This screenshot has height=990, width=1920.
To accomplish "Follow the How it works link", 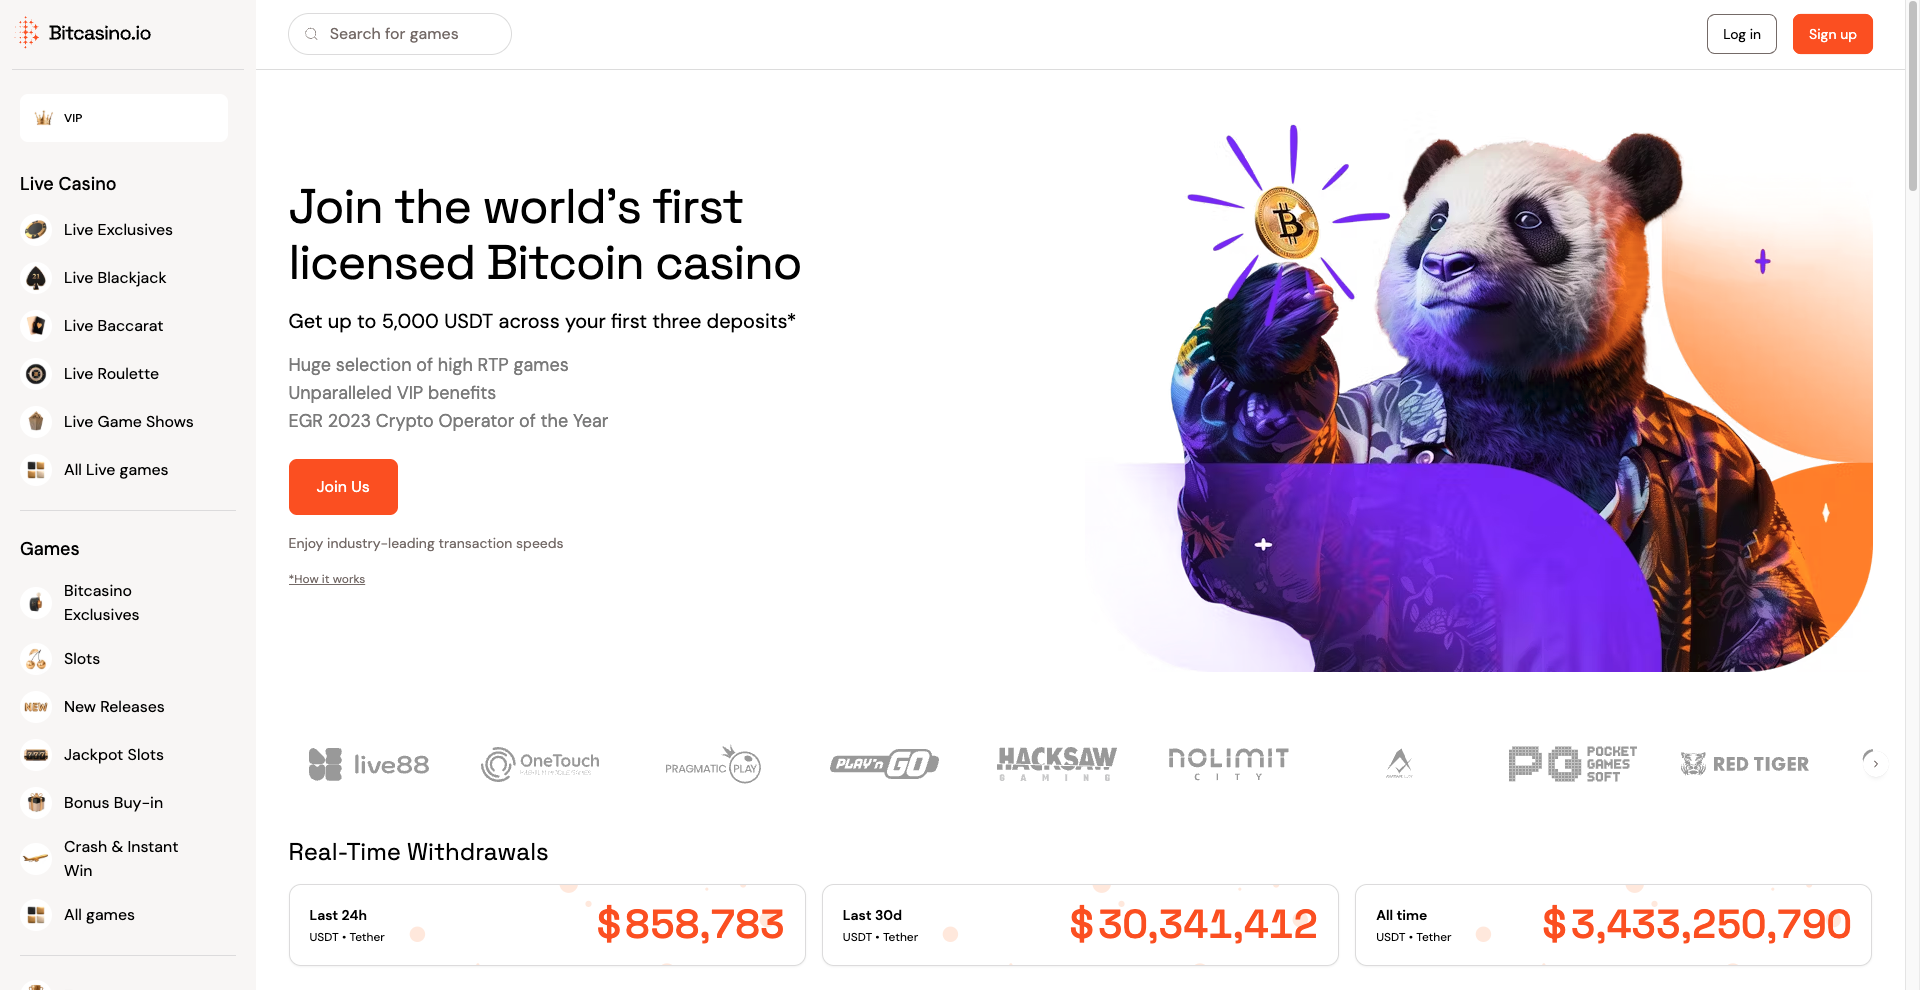I will (327, 579).
